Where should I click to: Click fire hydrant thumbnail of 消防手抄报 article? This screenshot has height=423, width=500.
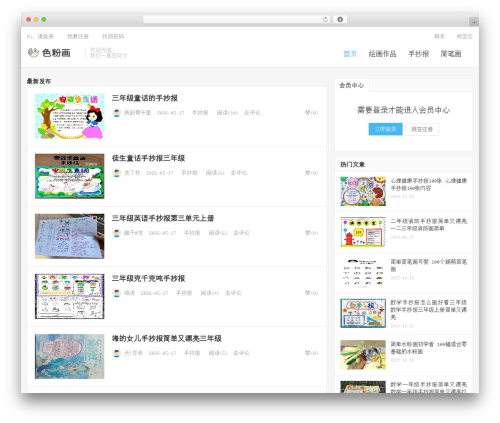click(363, 232)
